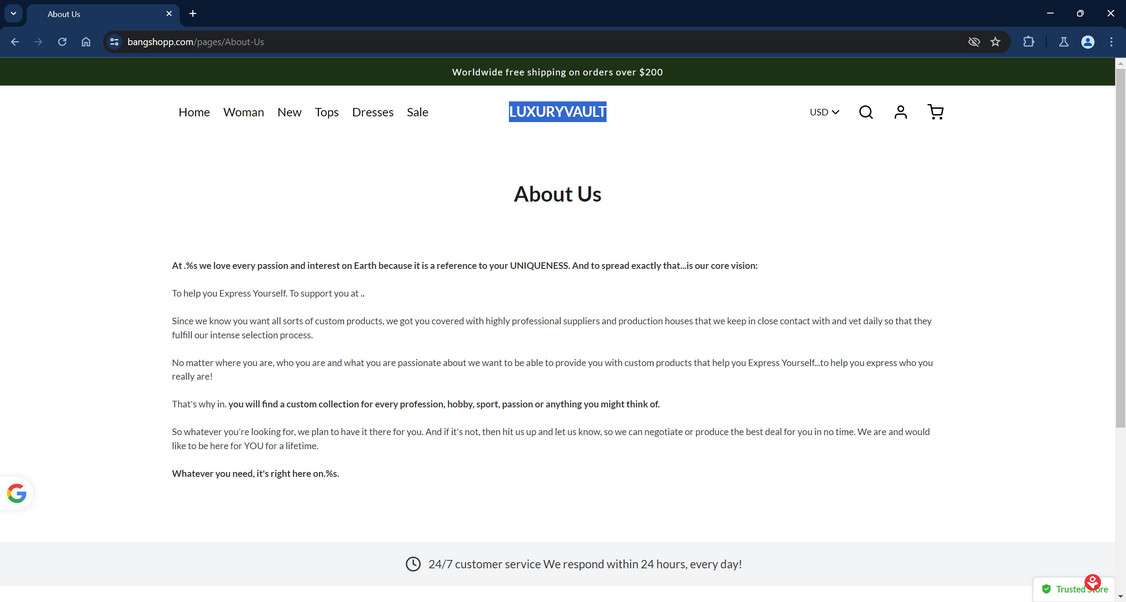Open the Dresses category
The height and width of the screenshot is (602, 1126).
(373, 112)
